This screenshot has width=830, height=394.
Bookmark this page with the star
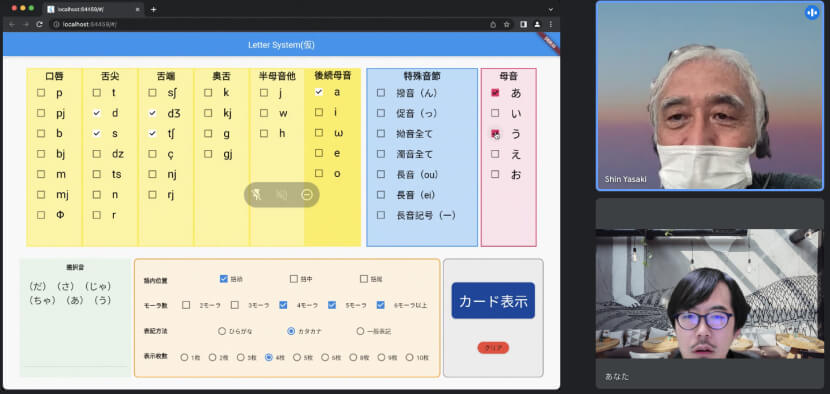(x=507, y=24)
